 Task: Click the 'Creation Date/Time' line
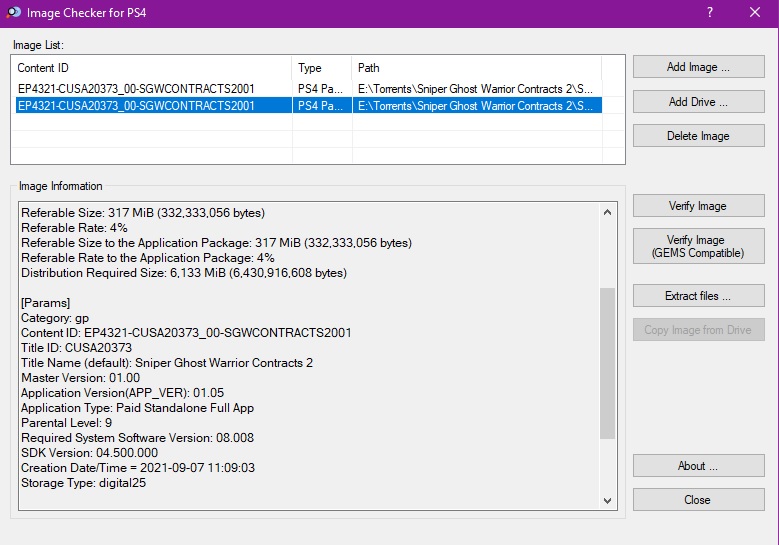click(x=138, y=467)
